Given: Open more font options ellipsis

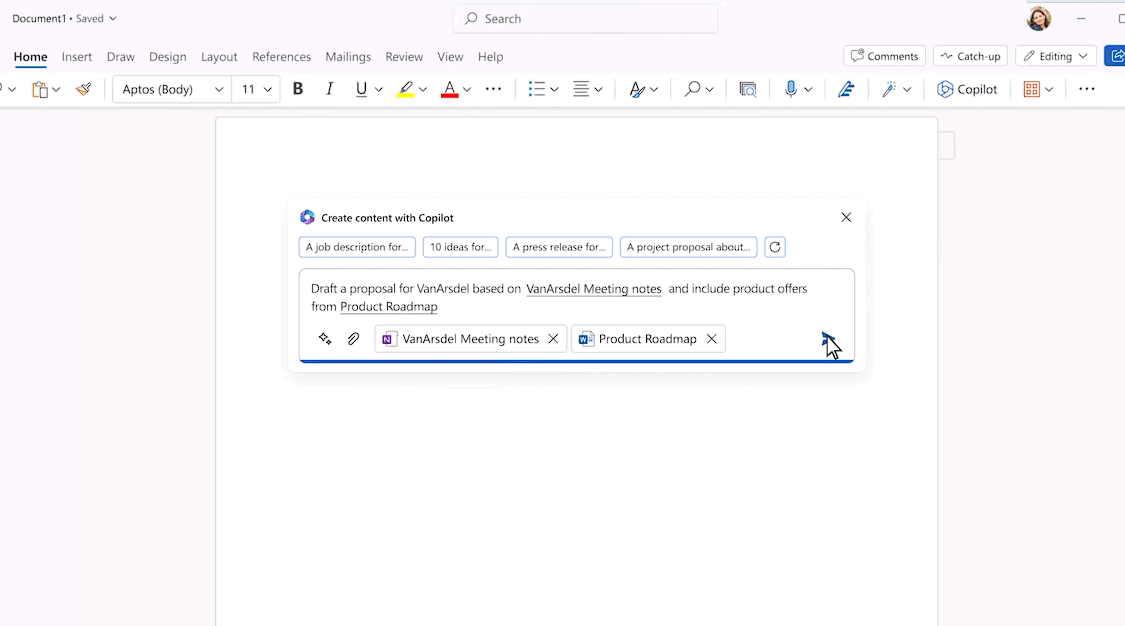Looking at the screenshot, I should pyautogui.click(x=494, y=89).
